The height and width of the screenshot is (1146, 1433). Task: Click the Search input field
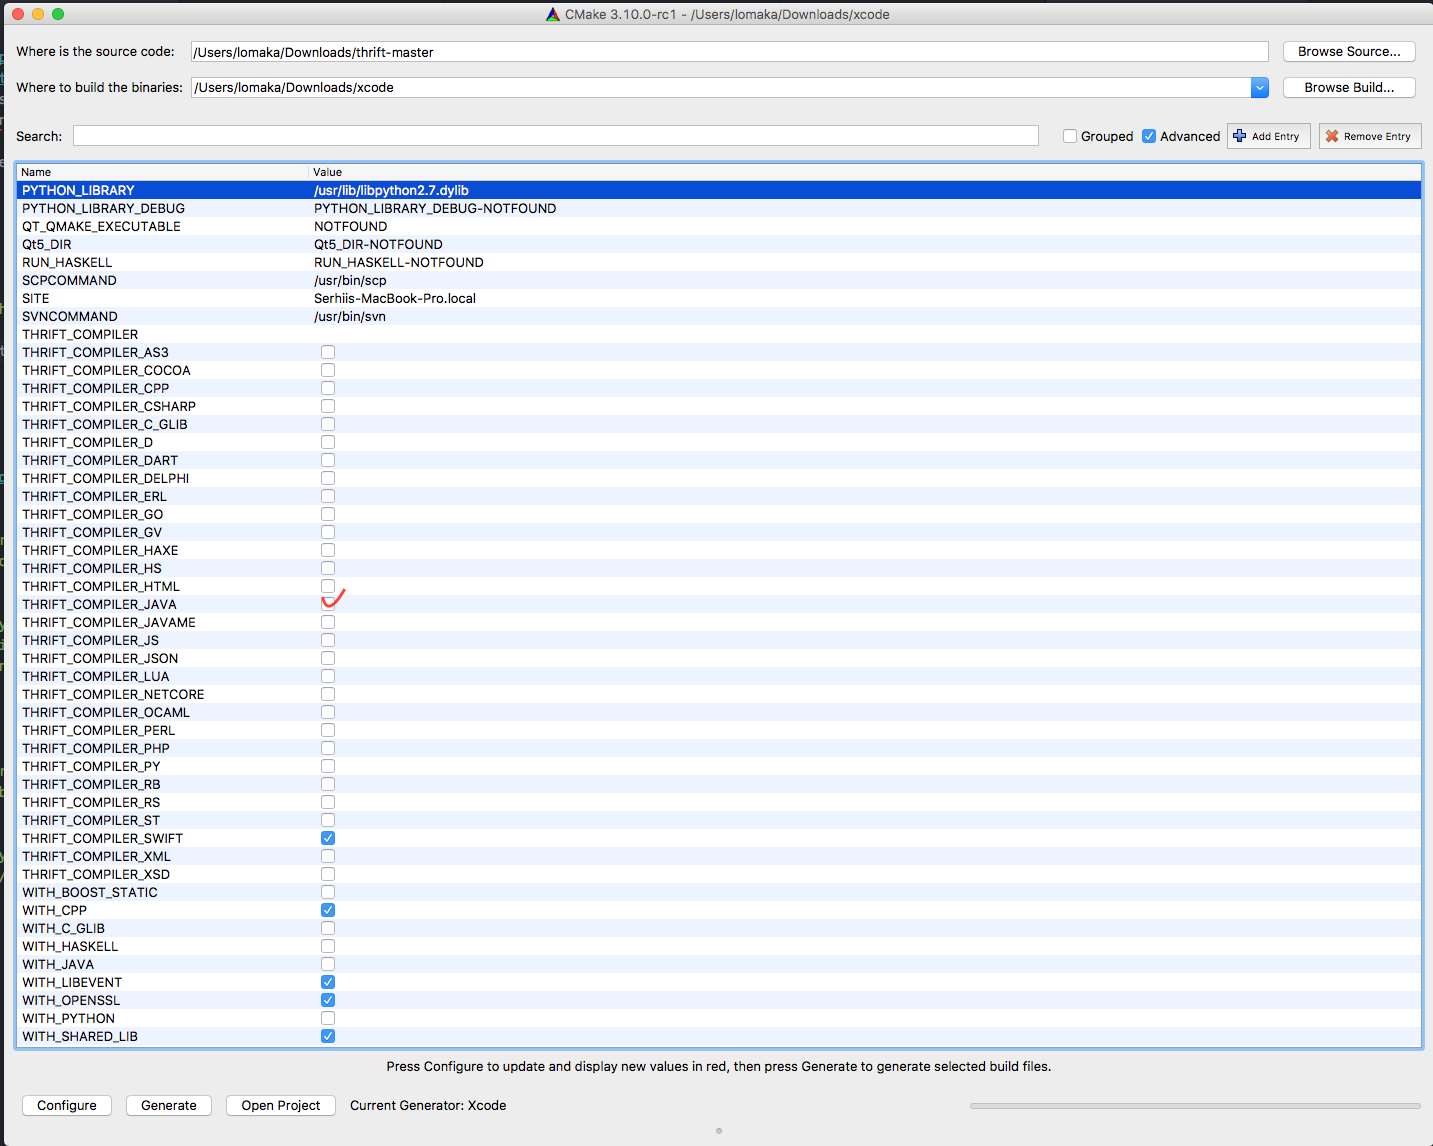pos(555,136)
